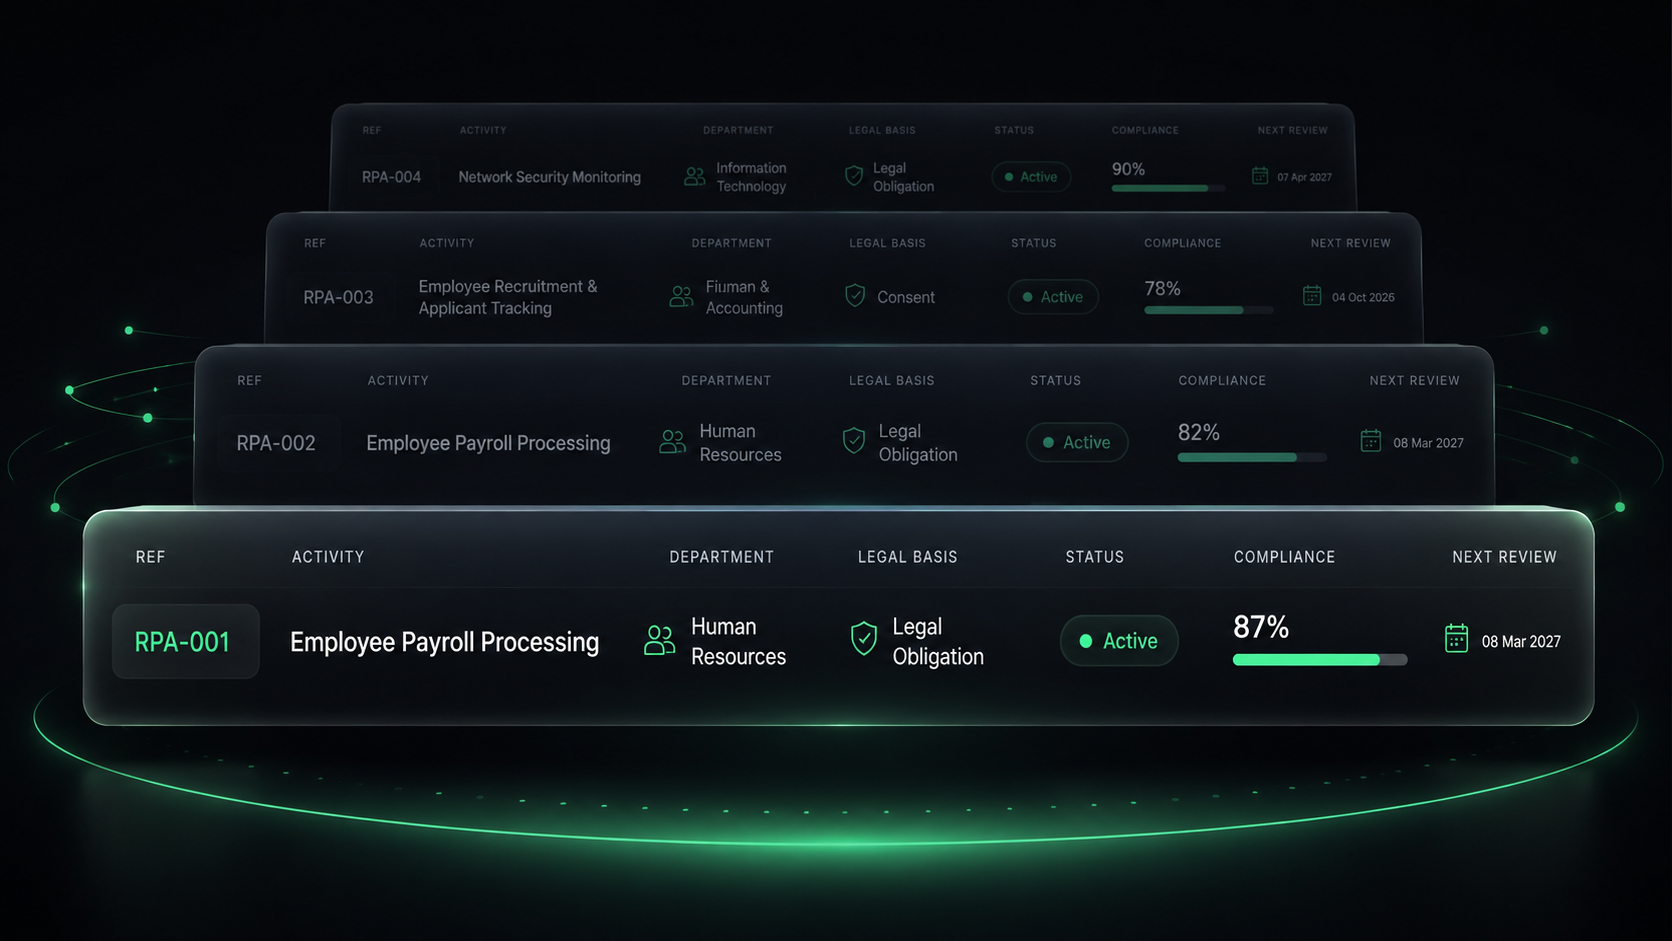Sort by the COMPLIANCE column header on the front card
1672x941 pixels.
tap(1284, 557)
